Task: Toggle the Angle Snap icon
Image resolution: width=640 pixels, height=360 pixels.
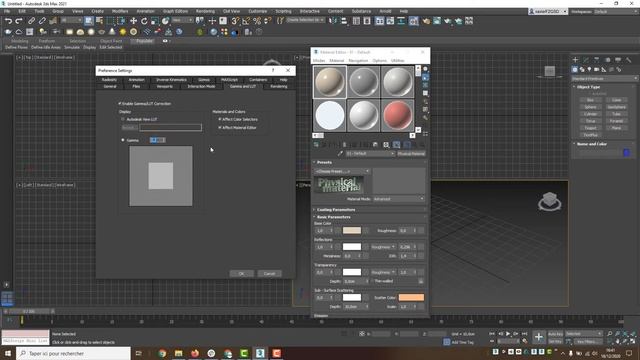Action: 246,21
